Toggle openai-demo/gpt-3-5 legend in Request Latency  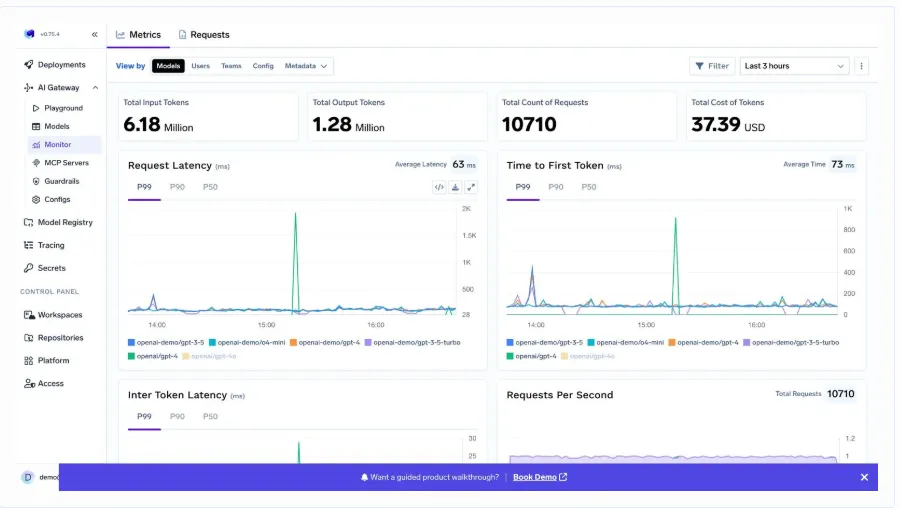(x=166, y=343)
